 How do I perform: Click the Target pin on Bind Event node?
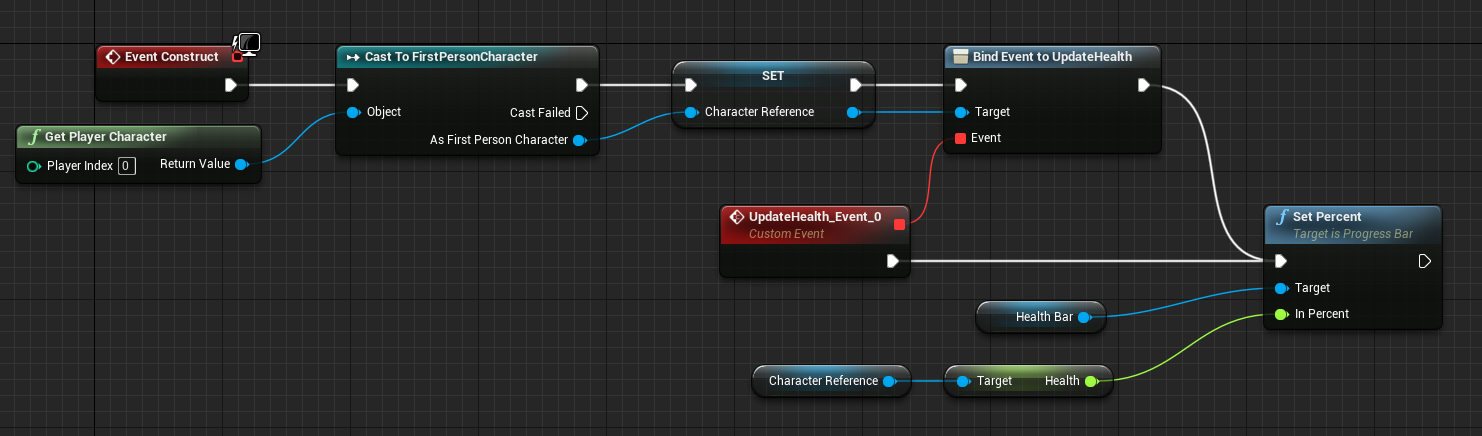click(961, 112)
